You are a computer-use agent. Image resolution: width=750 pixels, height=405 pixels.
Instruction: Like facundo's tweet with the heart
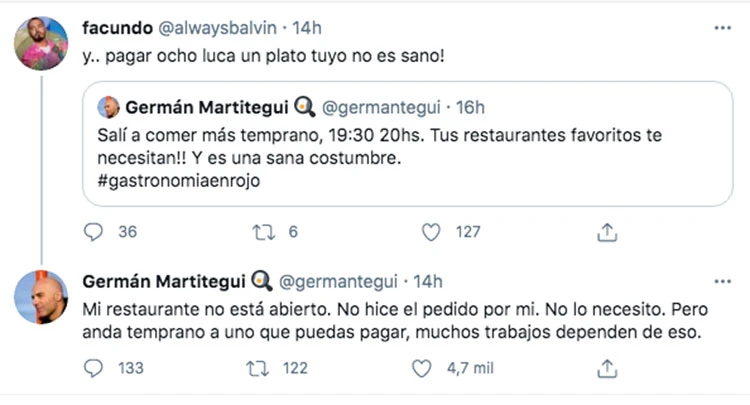point(431,233)
